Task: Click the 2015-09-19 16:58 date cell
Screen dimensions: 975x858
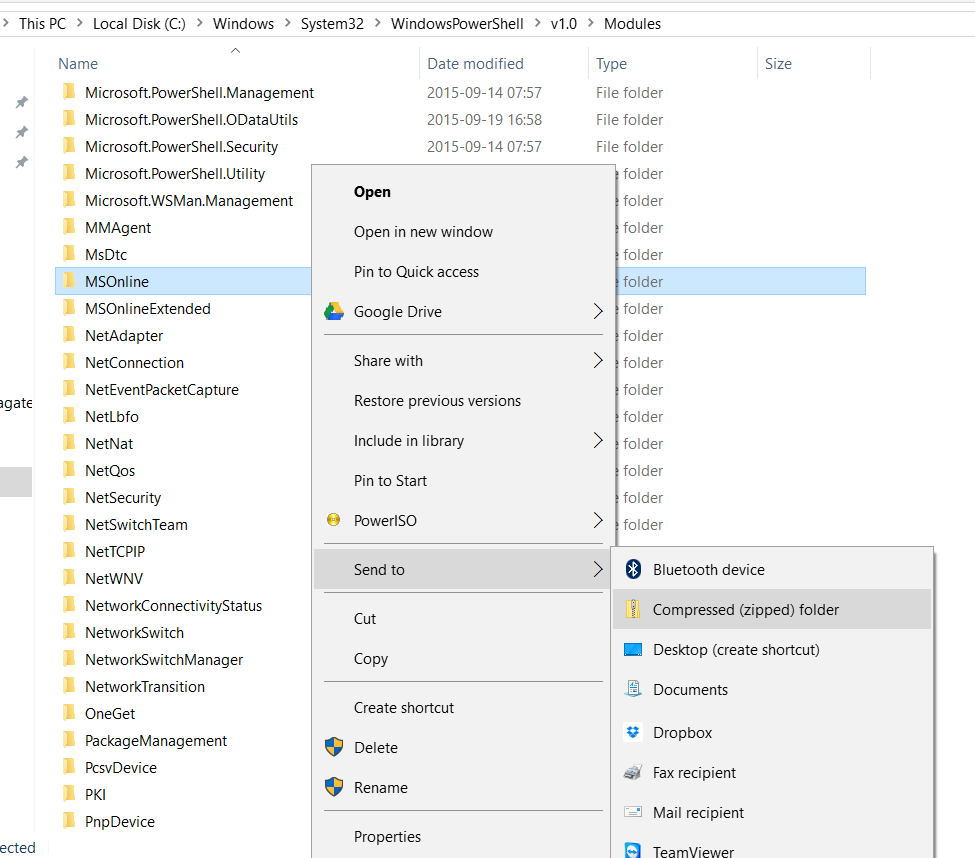Action: (484, 119)
